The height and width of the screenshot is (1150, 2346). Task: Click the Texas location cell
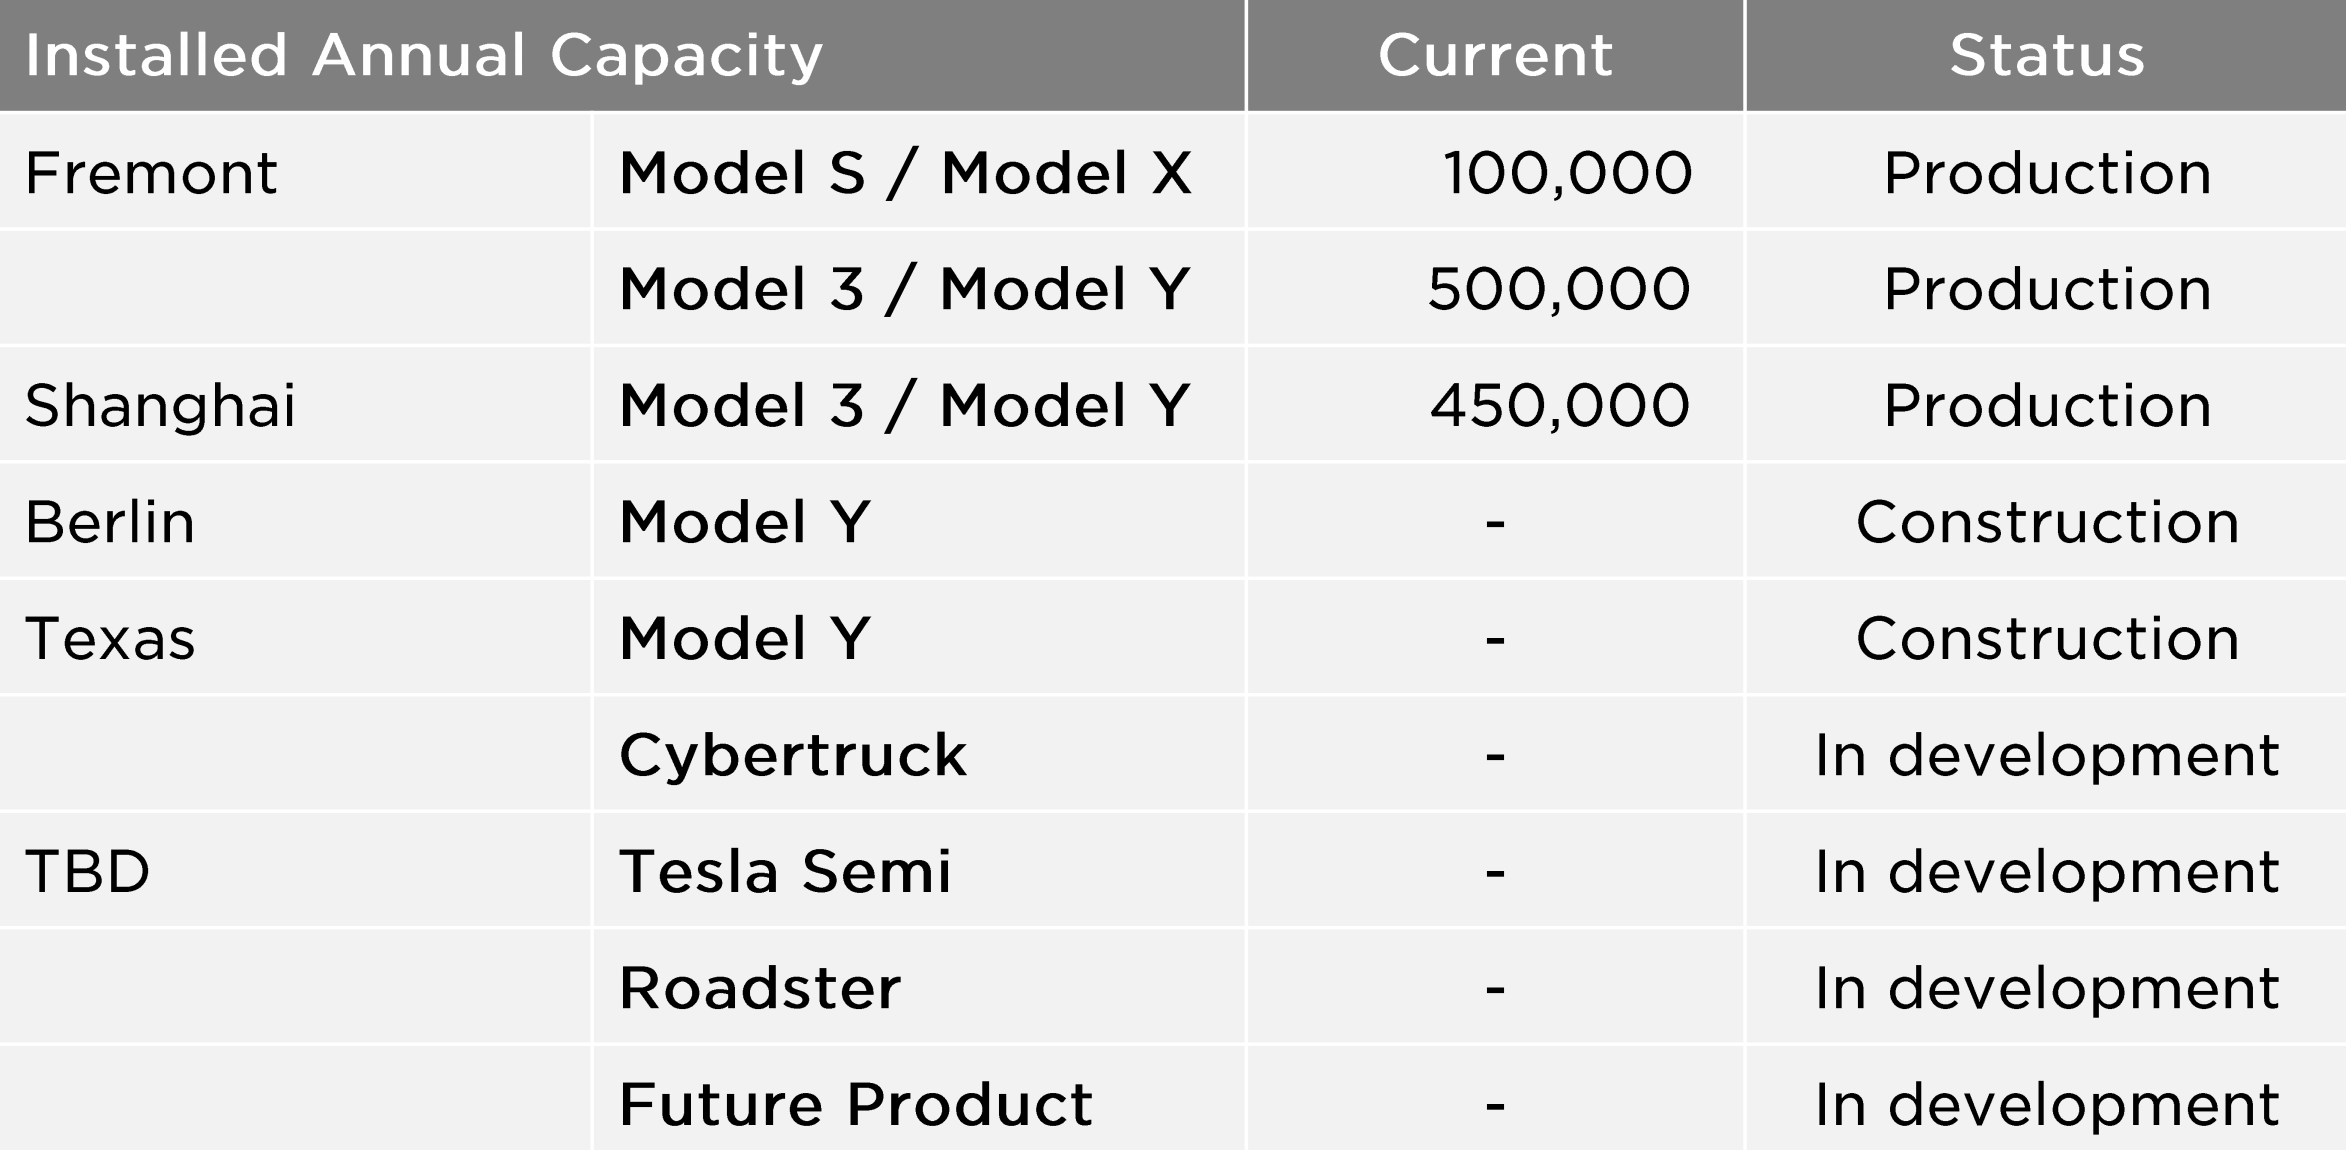(110, 639)
